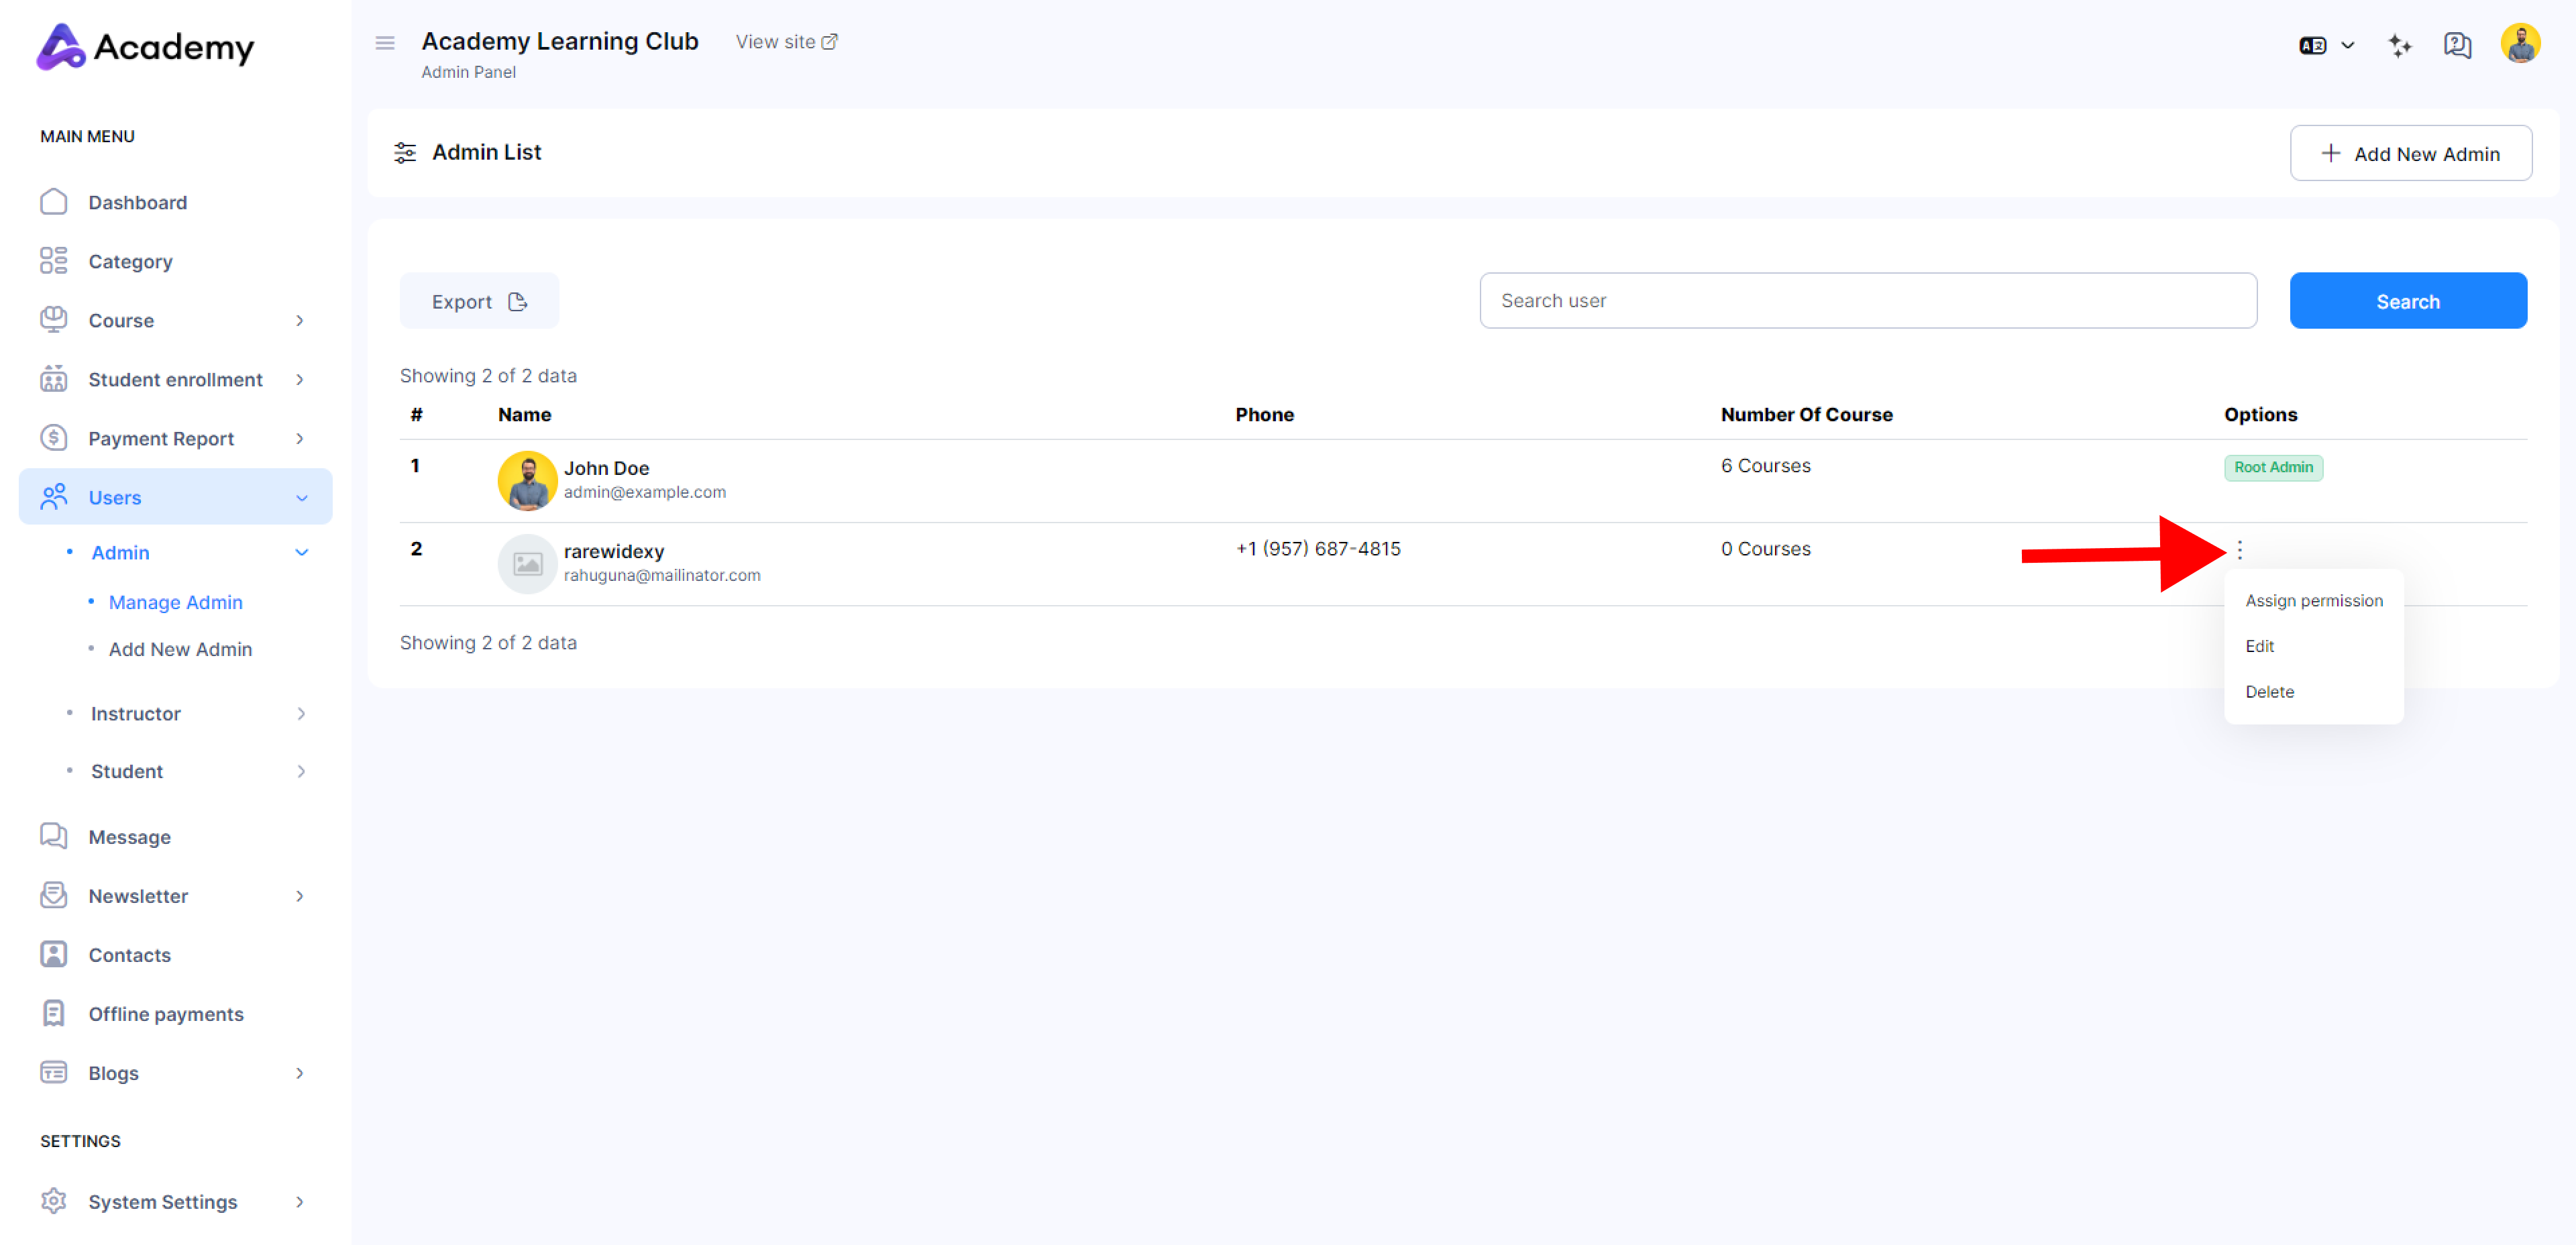Click the Message sidebar icon

point(53,836)
